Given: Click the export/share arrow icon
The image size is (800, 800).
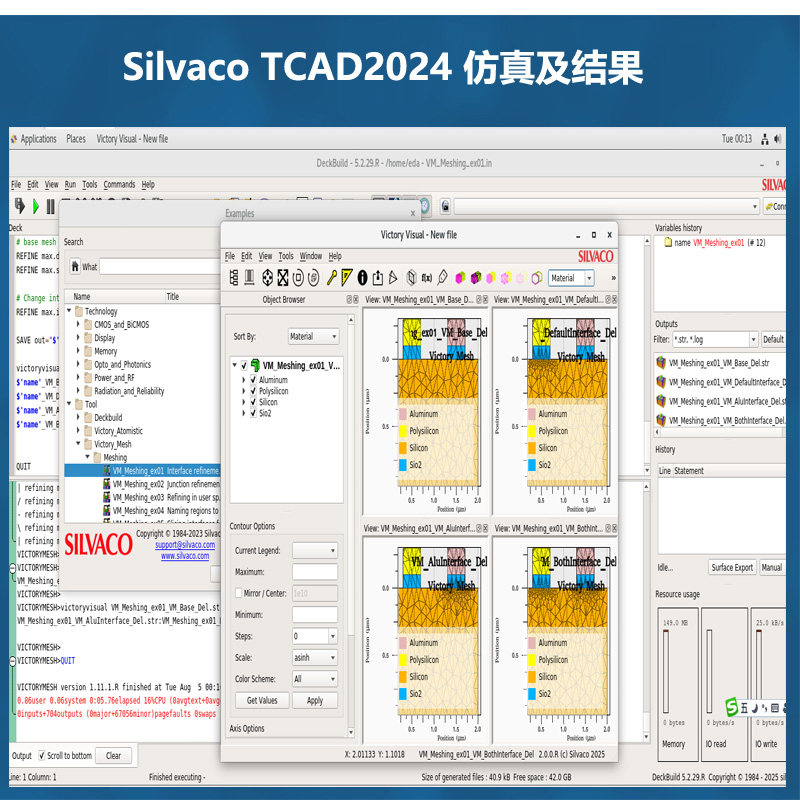Looking at the screenshot, I should (x=378, y=278).
